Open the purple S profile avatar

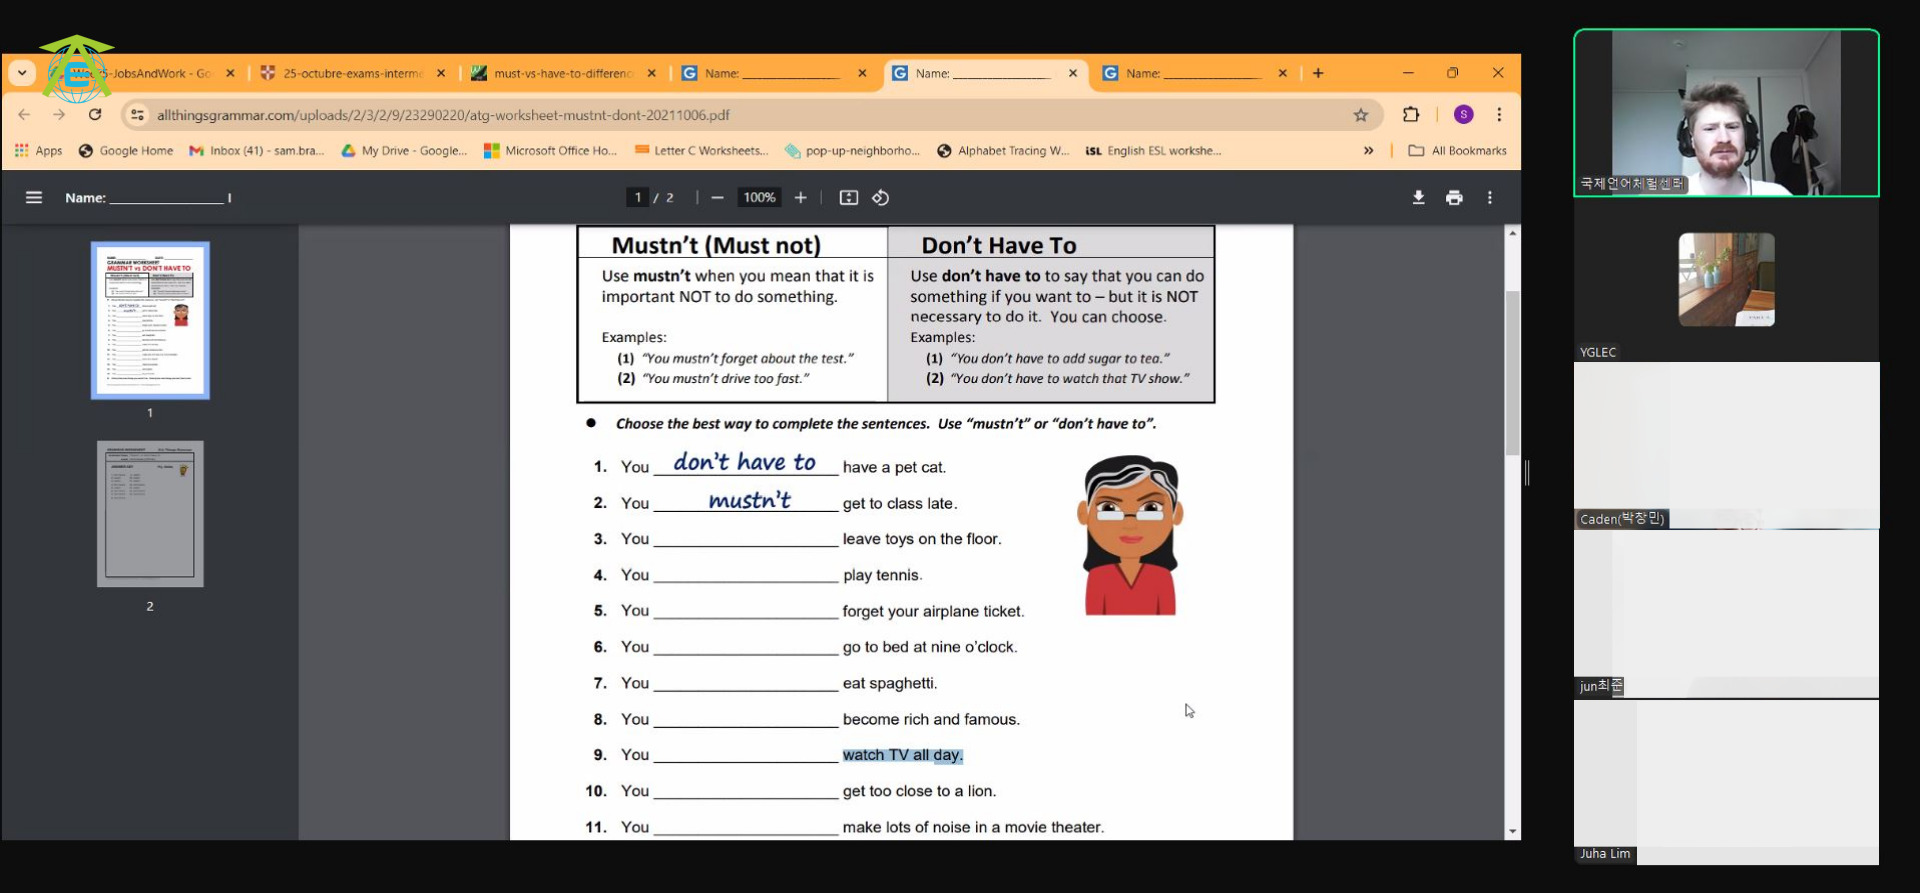coord(1463,115)
